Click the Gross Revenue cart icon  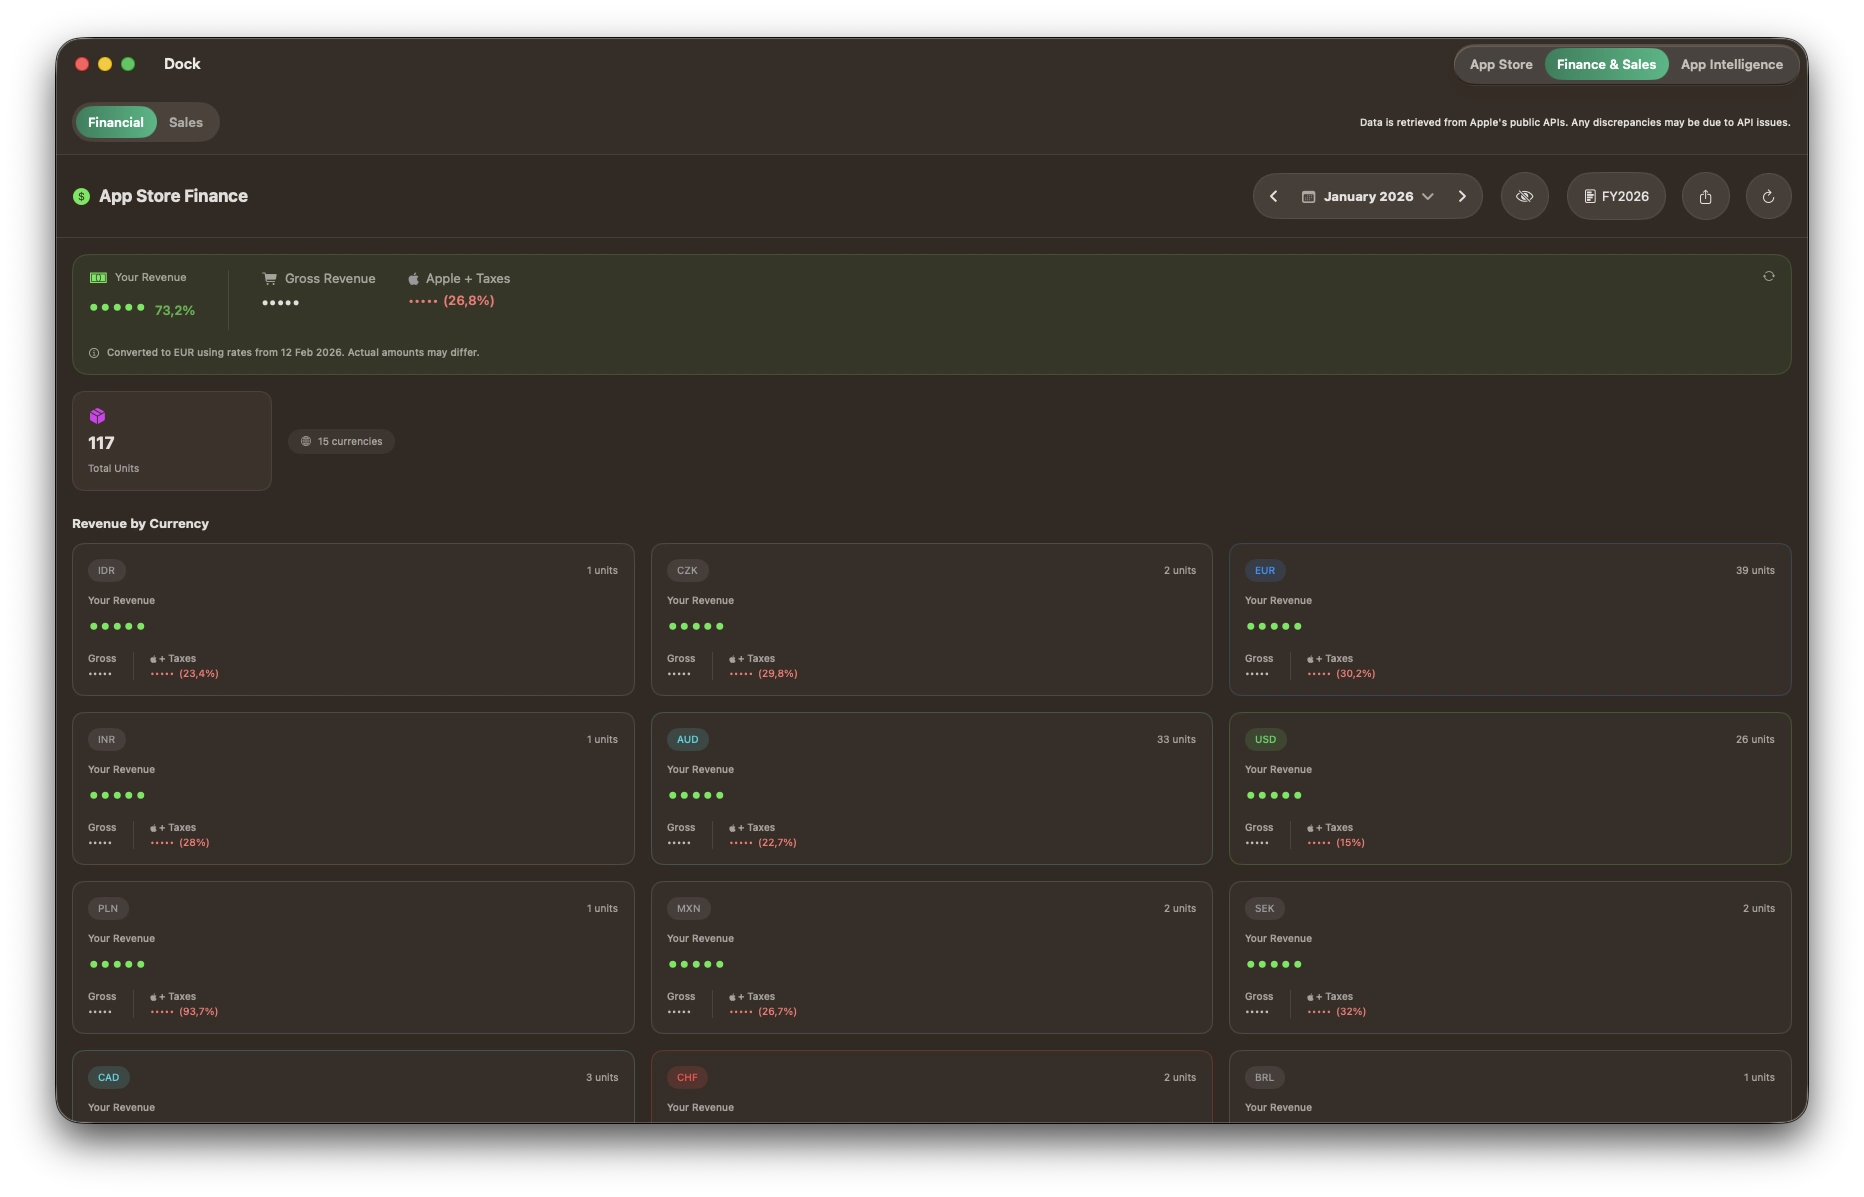[269, 279]
